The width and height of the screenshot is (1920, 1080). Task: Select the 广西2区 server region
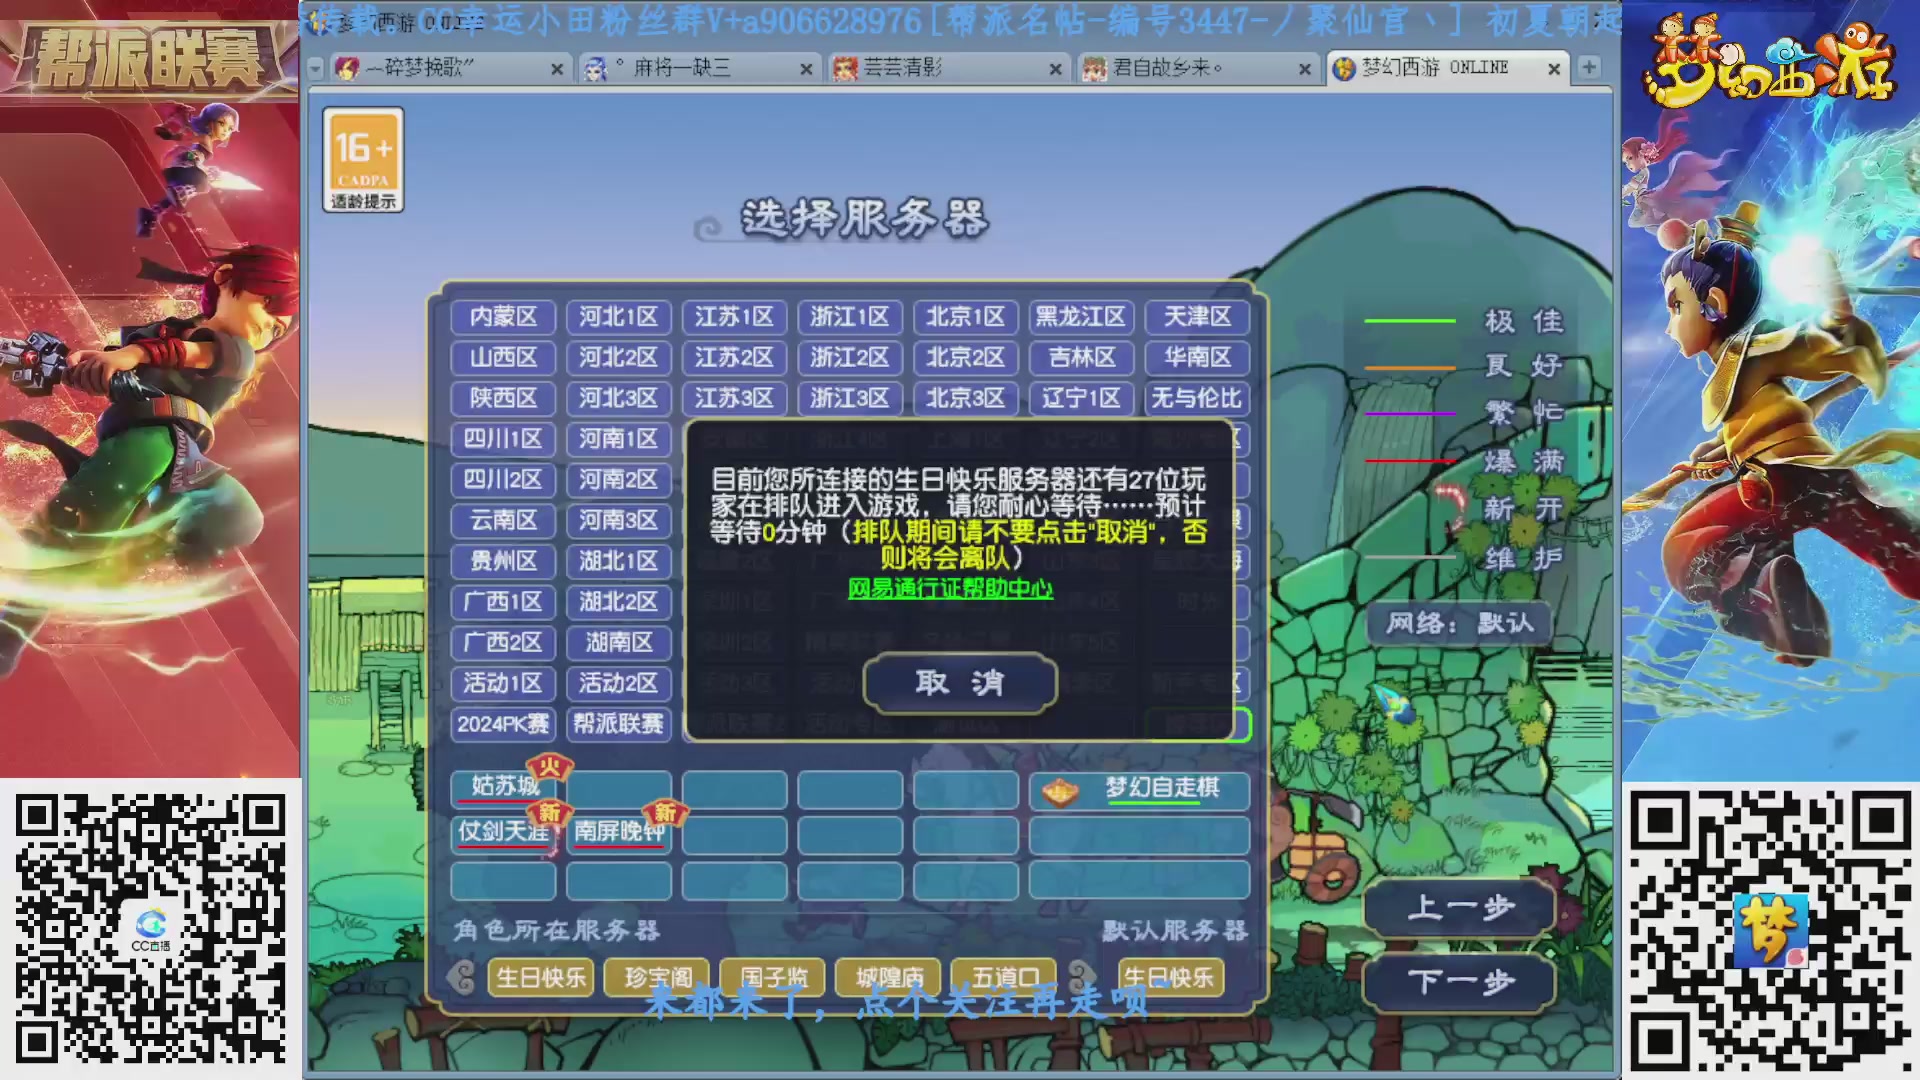(503, 643)
